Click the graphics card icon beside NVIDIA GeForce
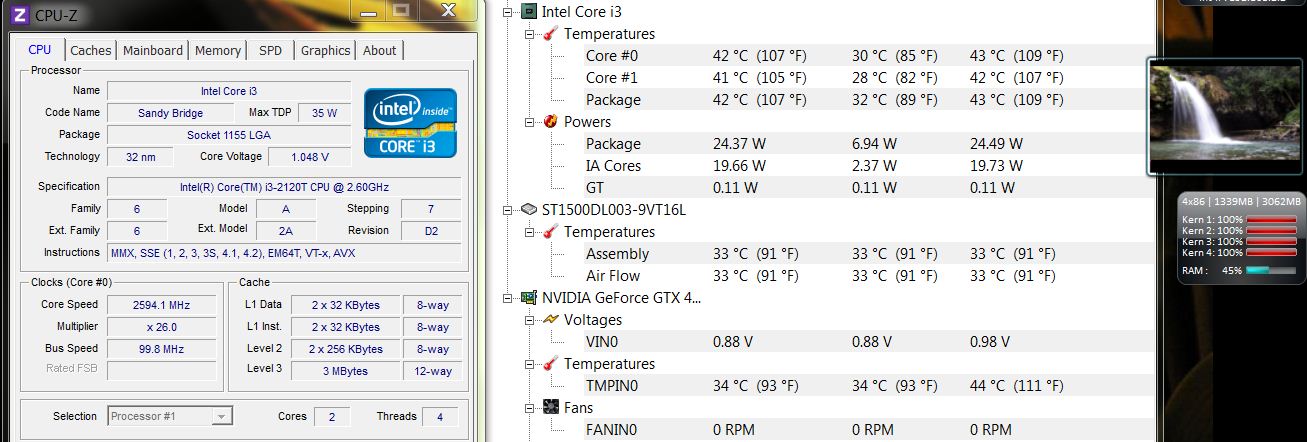This screenshot has width=1307, height=442. (527, 298)
